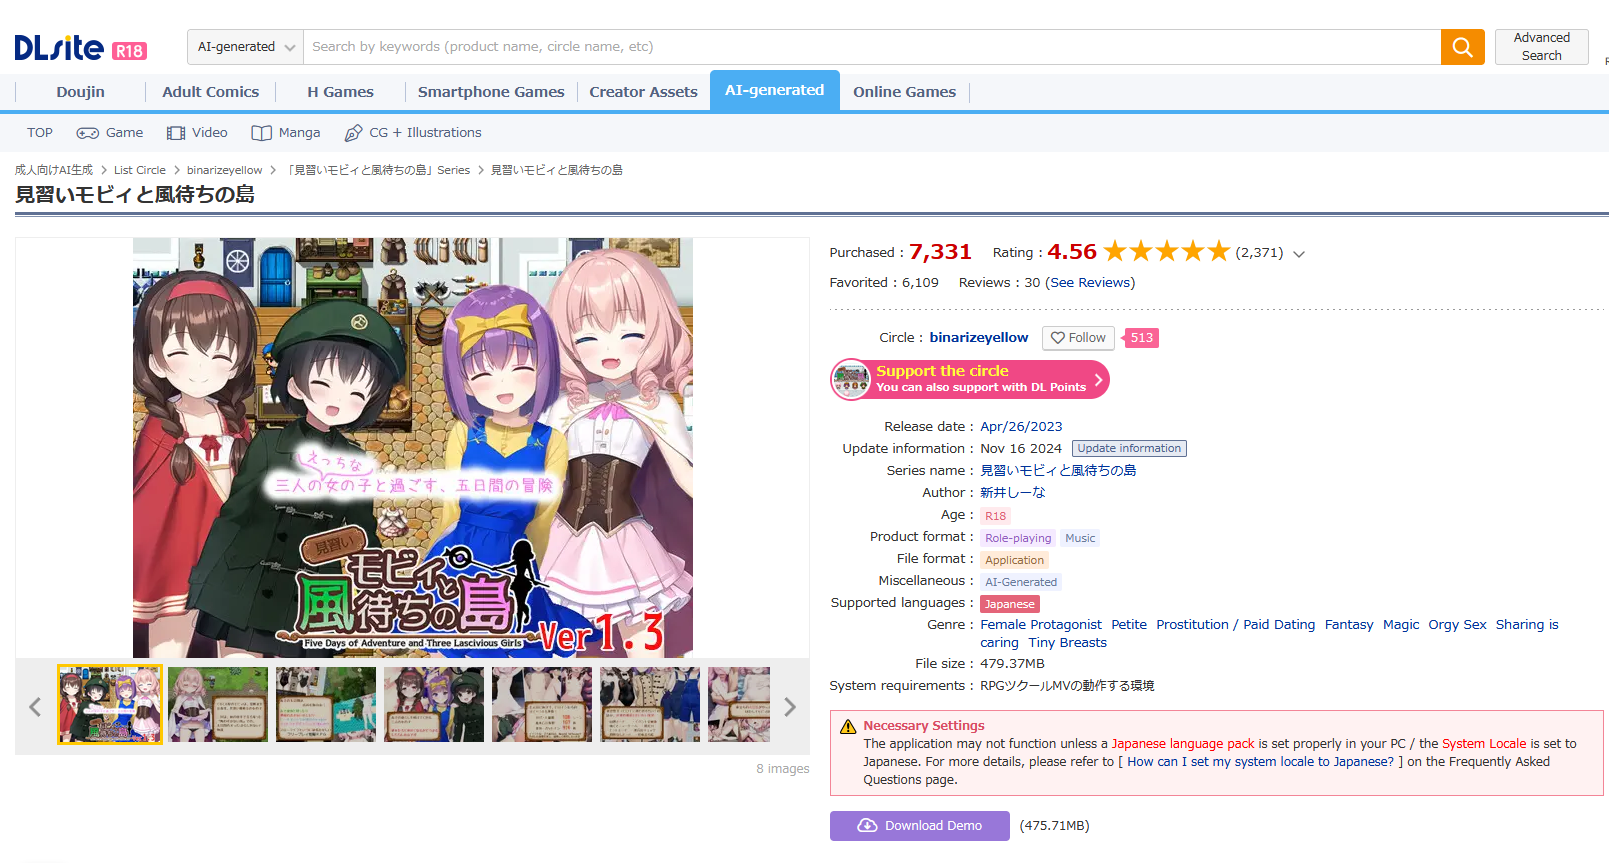
Task: Open Advanced Search
Action: tap(1541, 47)
